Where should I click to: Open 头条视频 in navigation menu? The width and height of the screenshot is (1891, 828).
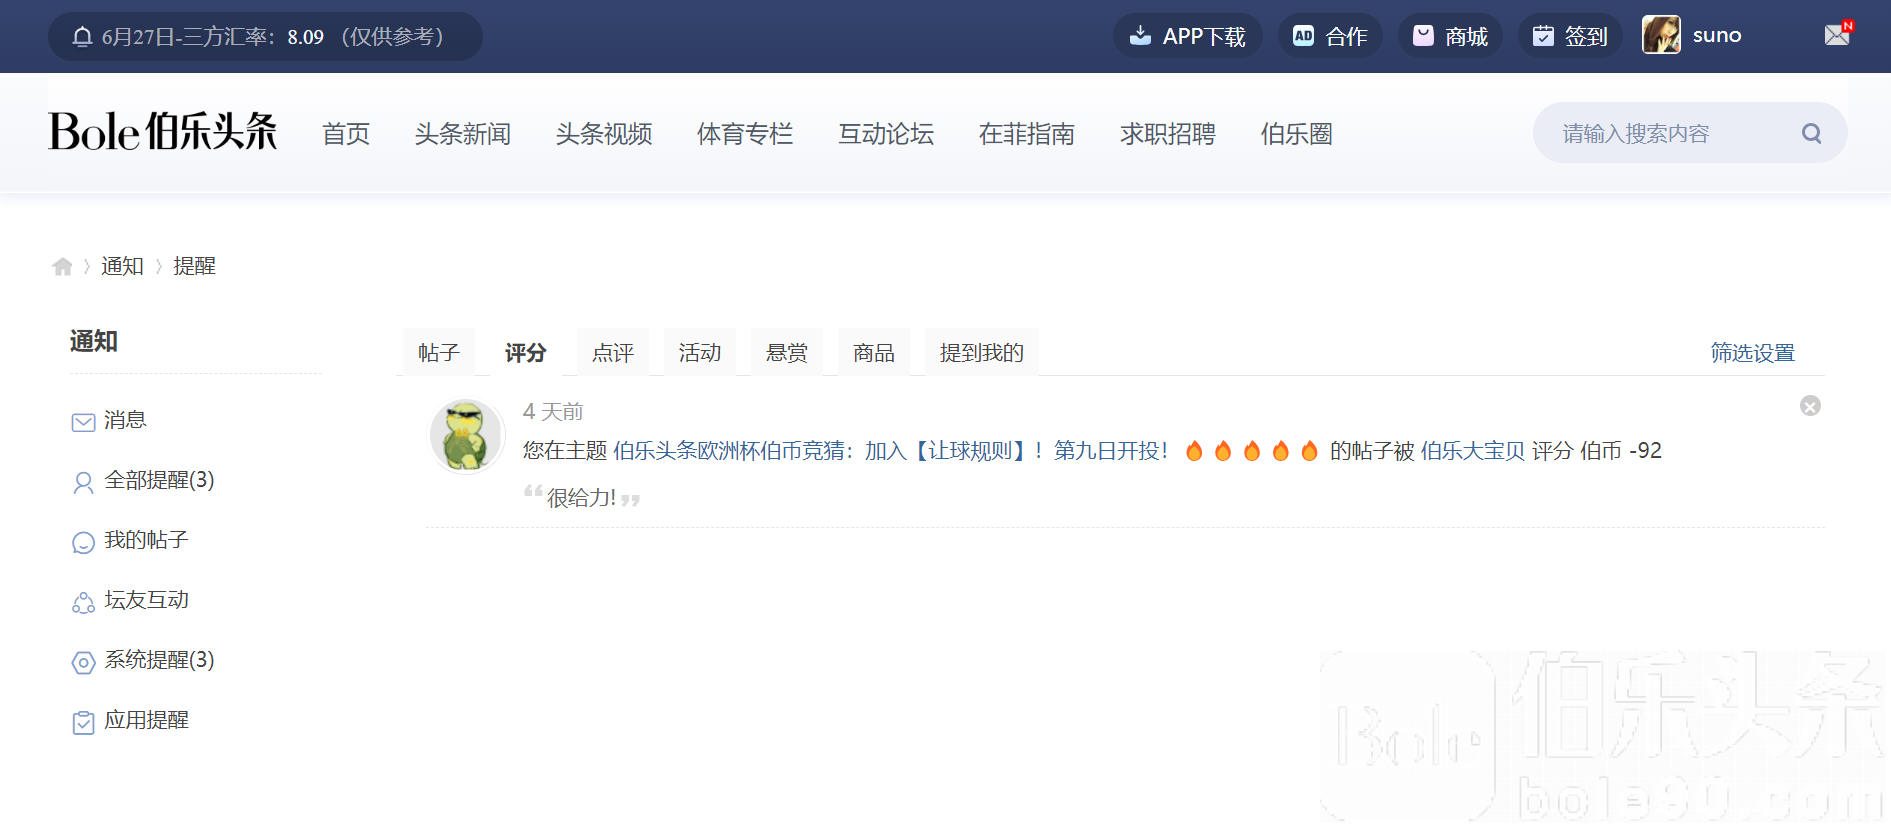(x=603, y=134)
